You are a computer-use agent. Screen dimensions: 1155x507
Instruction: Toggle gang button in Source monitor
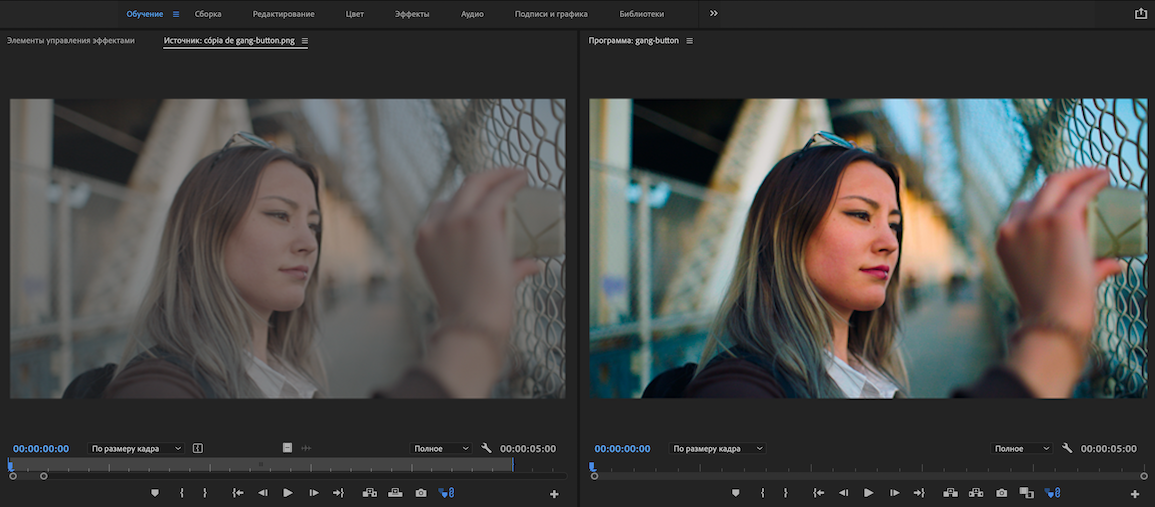pyautogui.click(x=447, y=493)
